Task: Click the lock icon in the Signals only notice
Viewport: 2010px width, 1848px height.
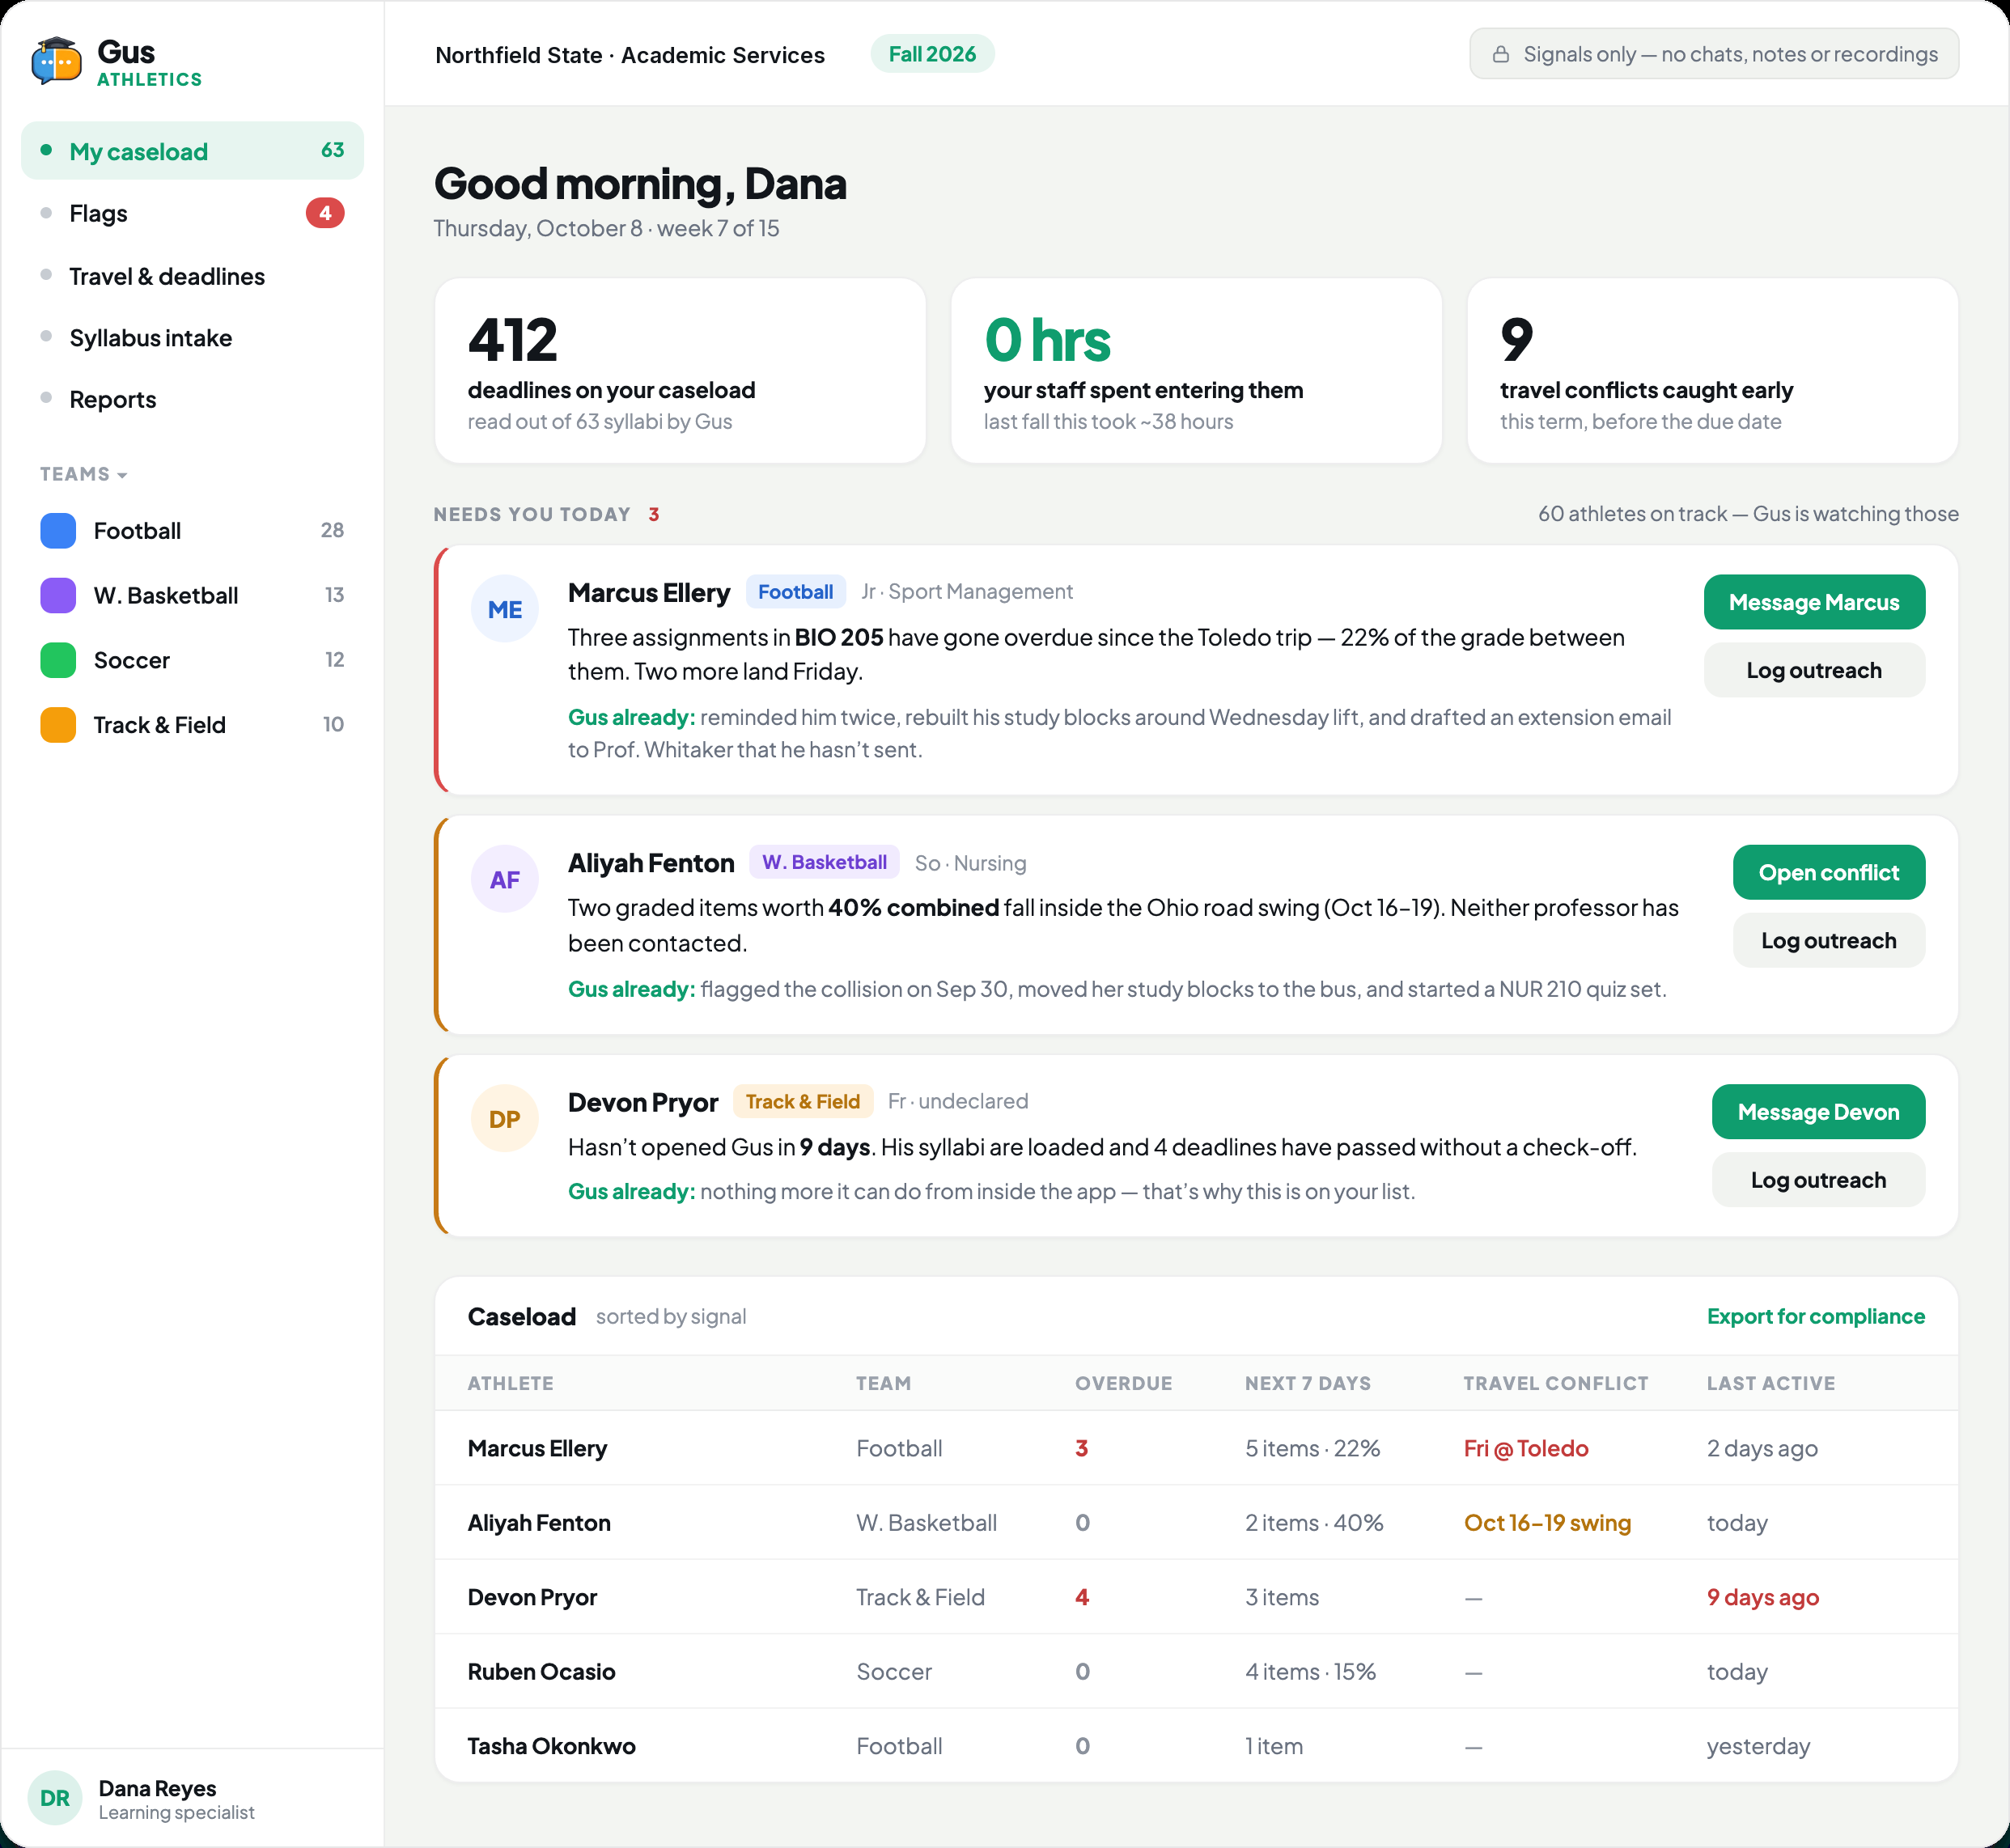Action: pyautogui.click(x=1500, y=55)
